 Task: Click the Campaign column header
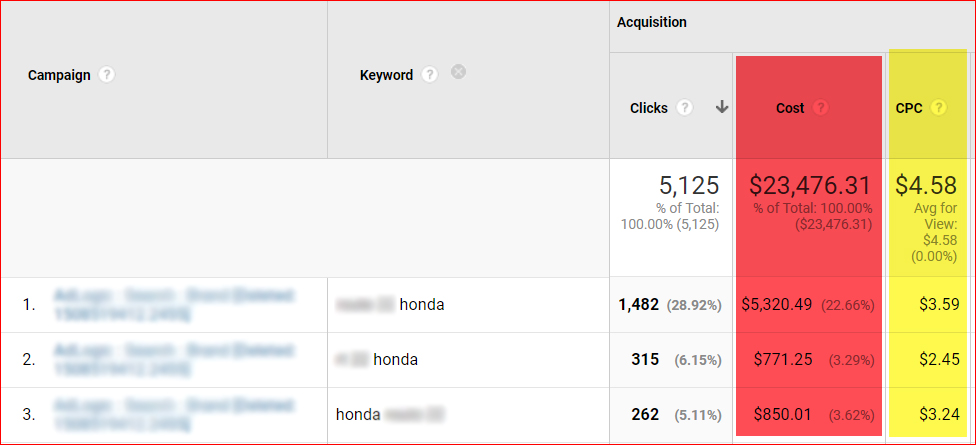point(59,75)
